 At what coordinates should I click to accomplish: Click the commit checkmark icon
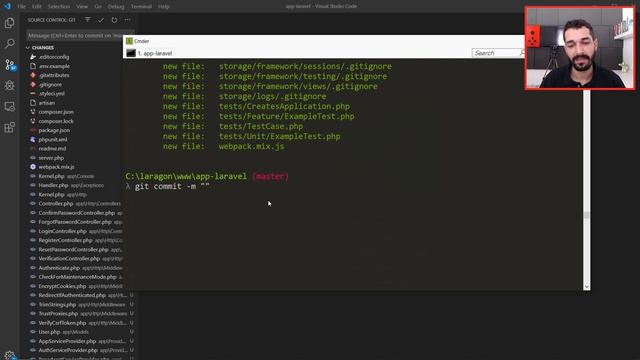tap(101, 20)
